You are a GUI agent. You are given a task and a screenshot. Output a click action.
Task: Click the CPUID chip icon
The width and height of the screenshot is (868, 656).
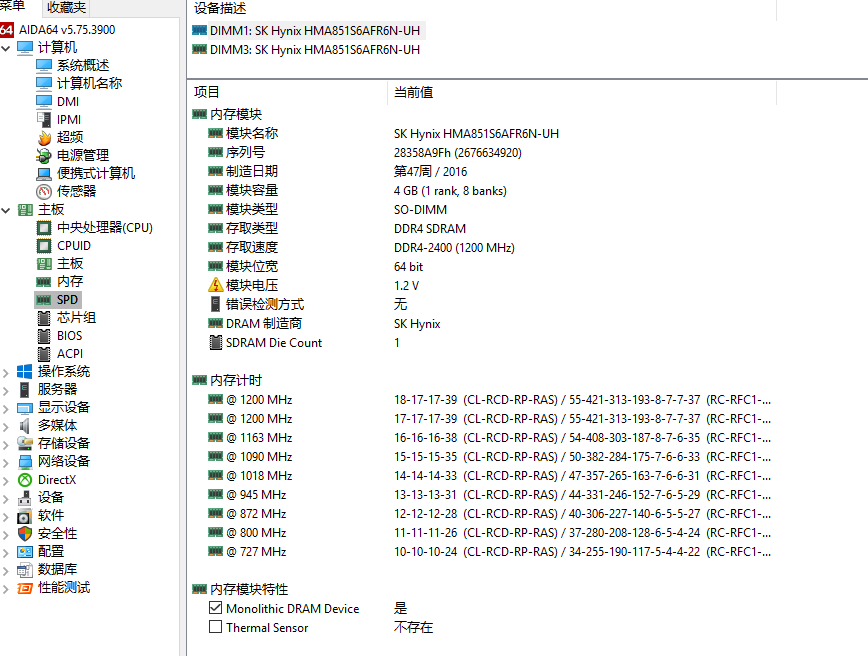tap(44, 246)
